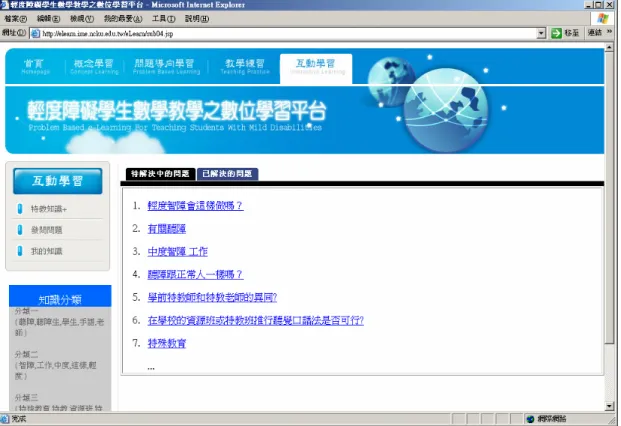Click the page scrollbar down arrow

click(609, 406)
